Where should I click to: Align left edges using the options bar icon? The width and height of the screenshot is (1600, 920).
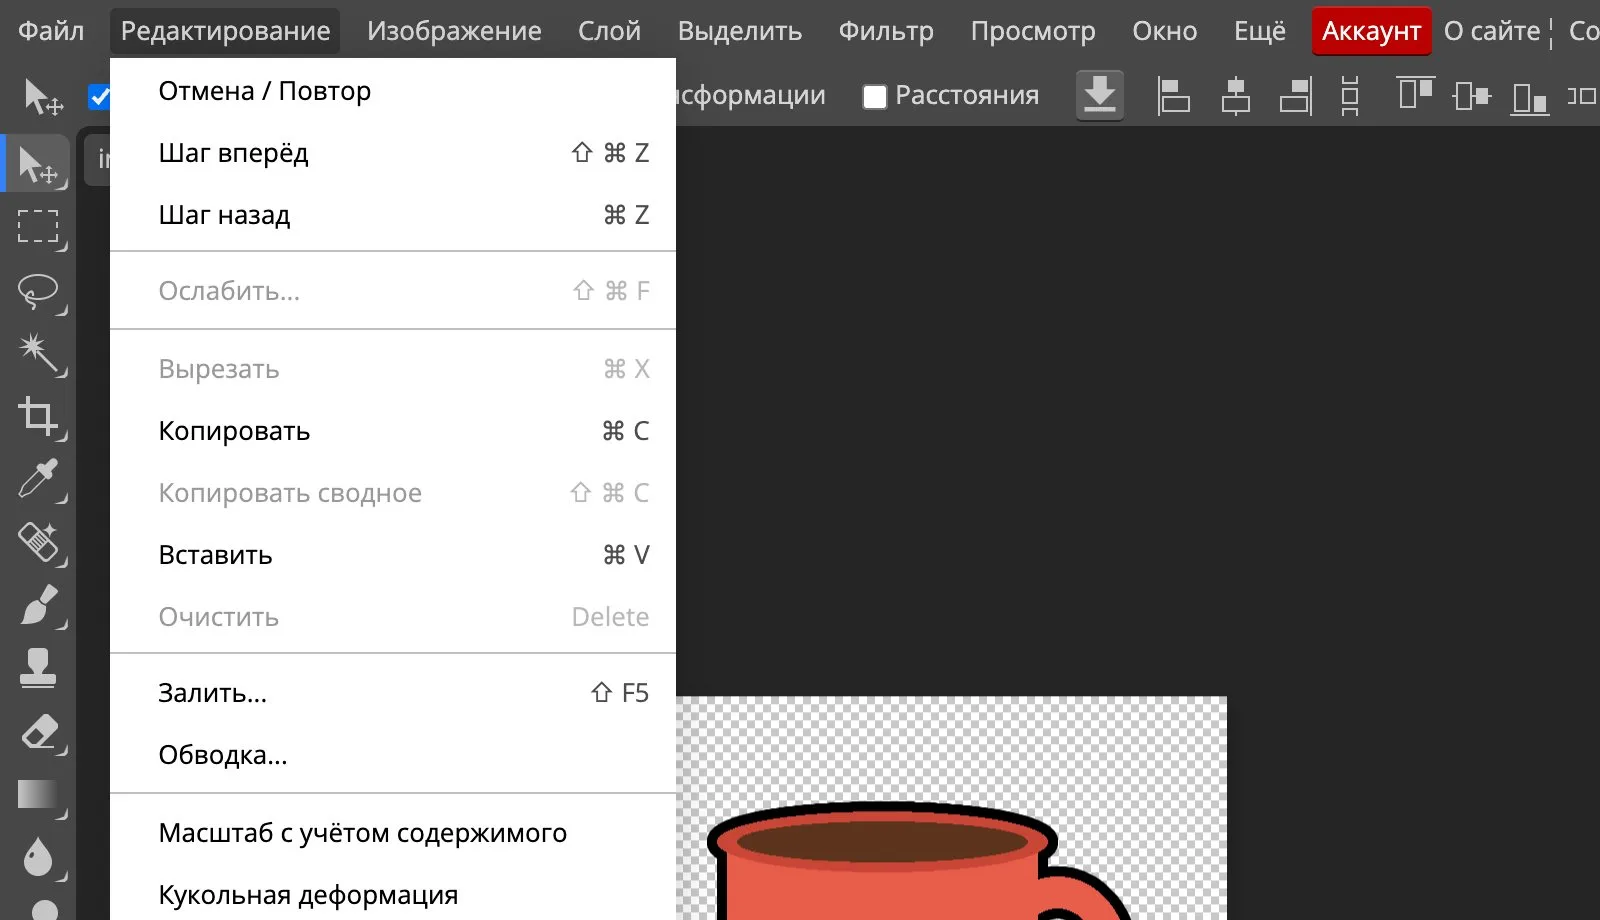coord(1173,96)
